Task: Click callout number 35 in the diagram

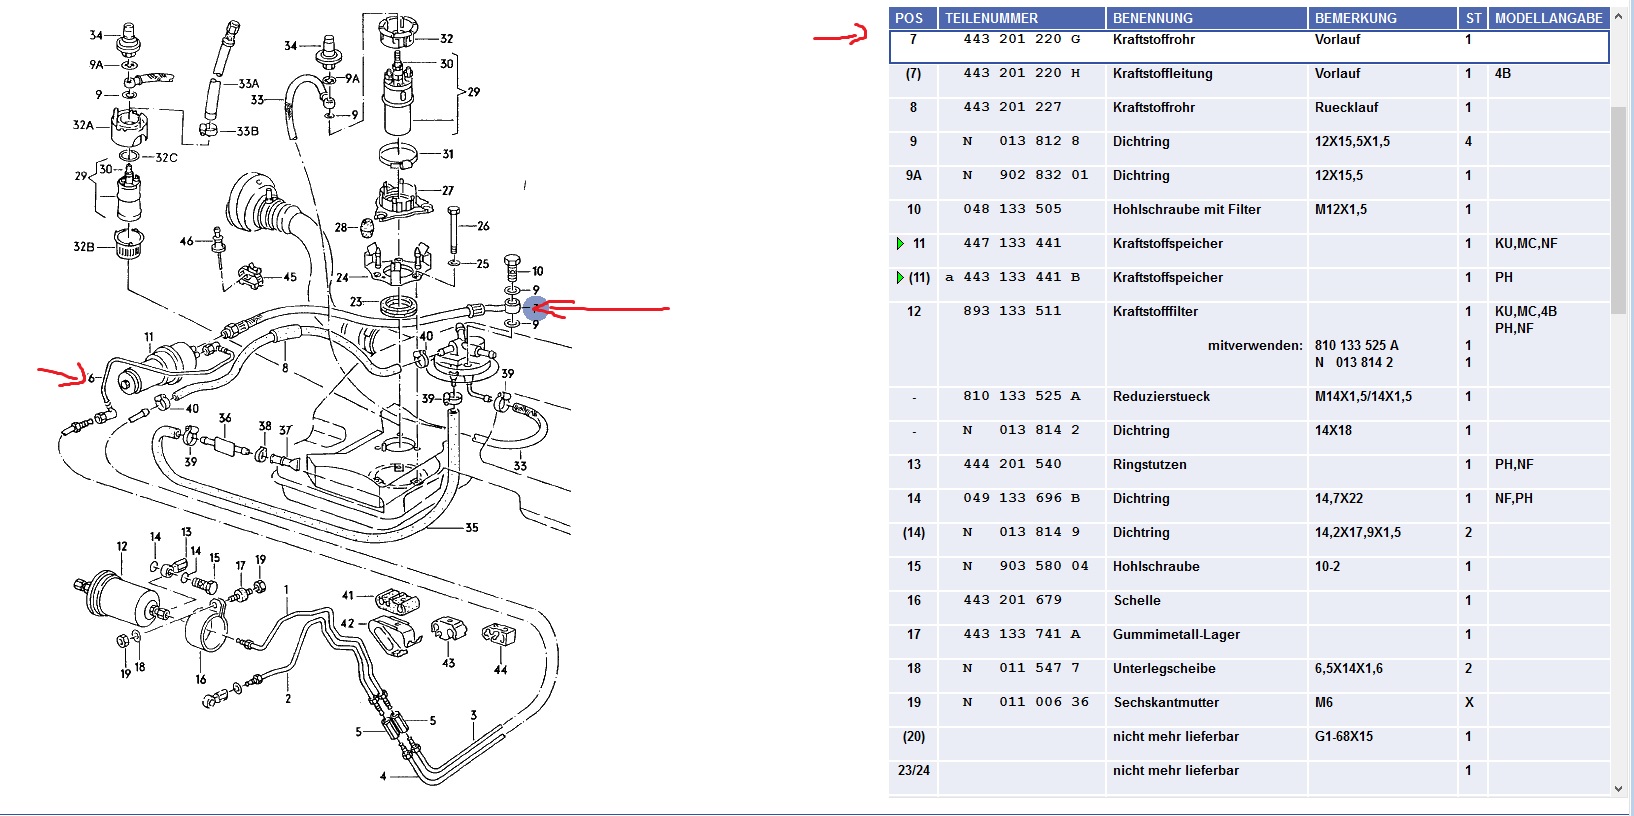Action: click(472, 528)
